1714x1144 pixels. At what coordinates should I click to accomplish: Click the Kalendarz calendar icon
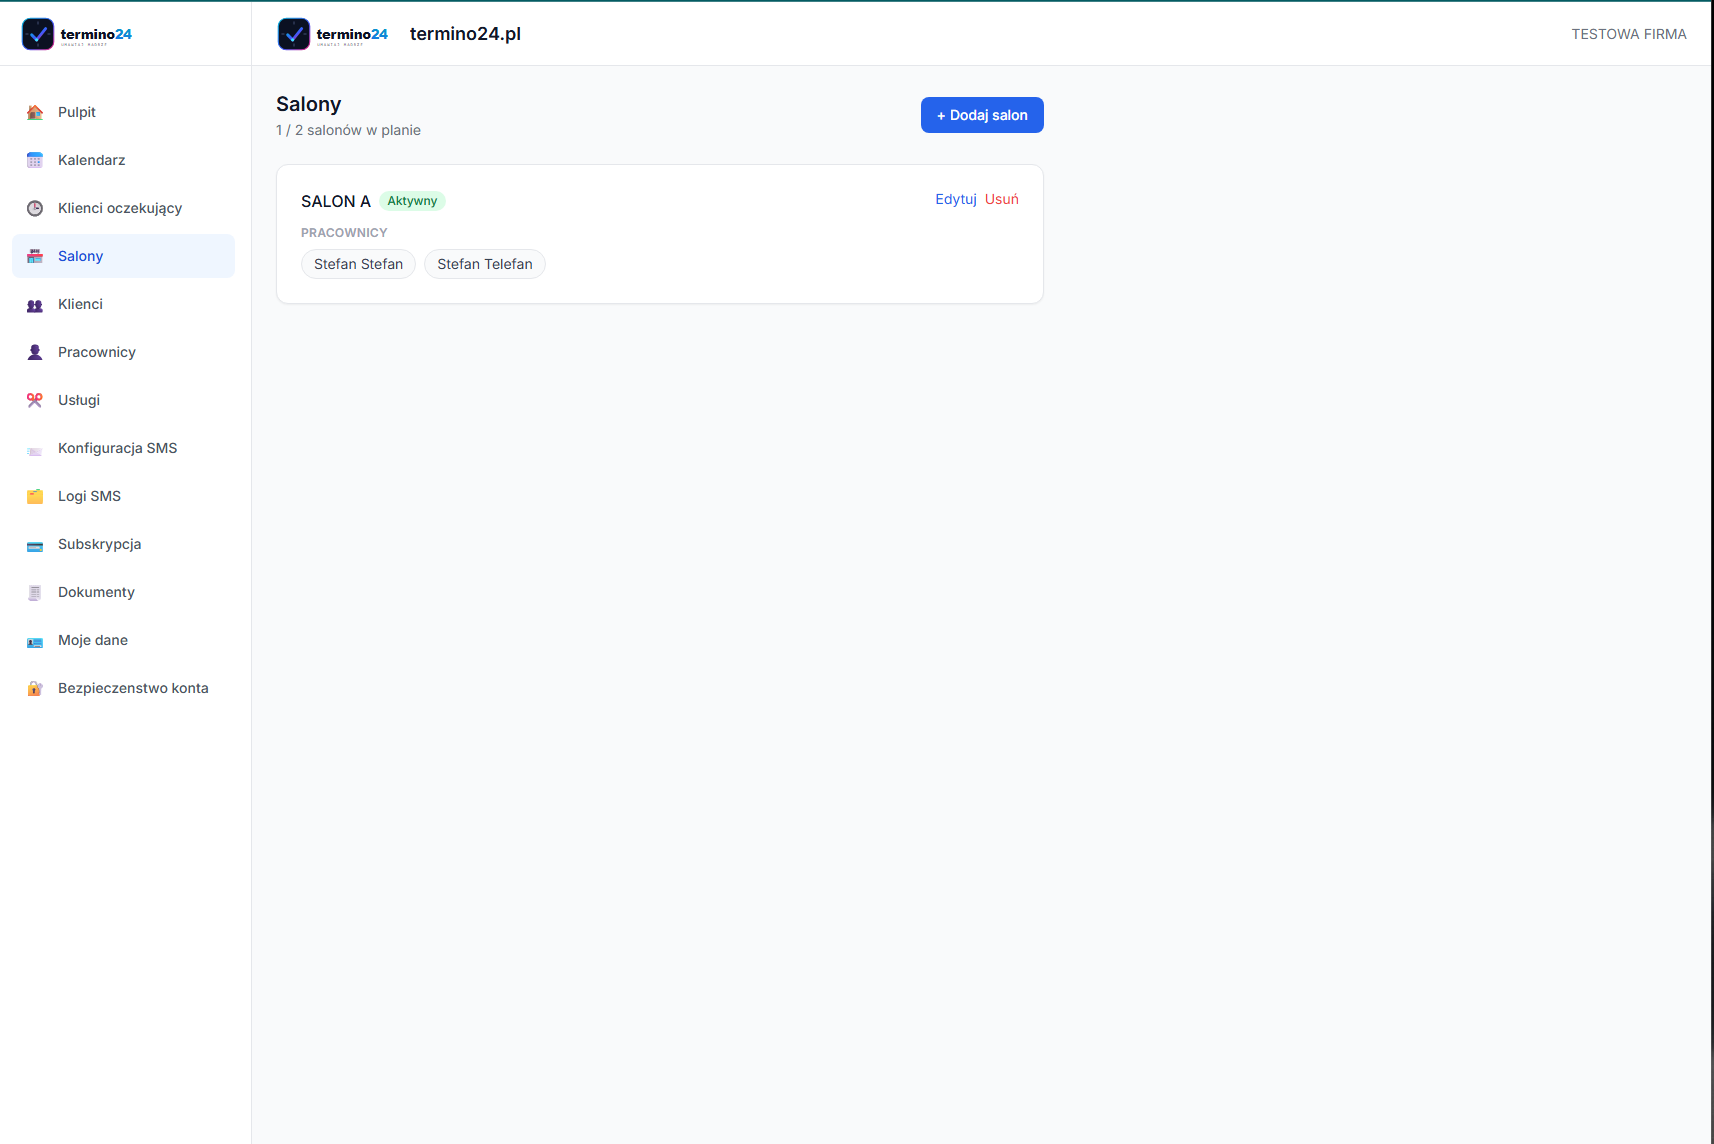pyautogui.click(x=35, y=160)
